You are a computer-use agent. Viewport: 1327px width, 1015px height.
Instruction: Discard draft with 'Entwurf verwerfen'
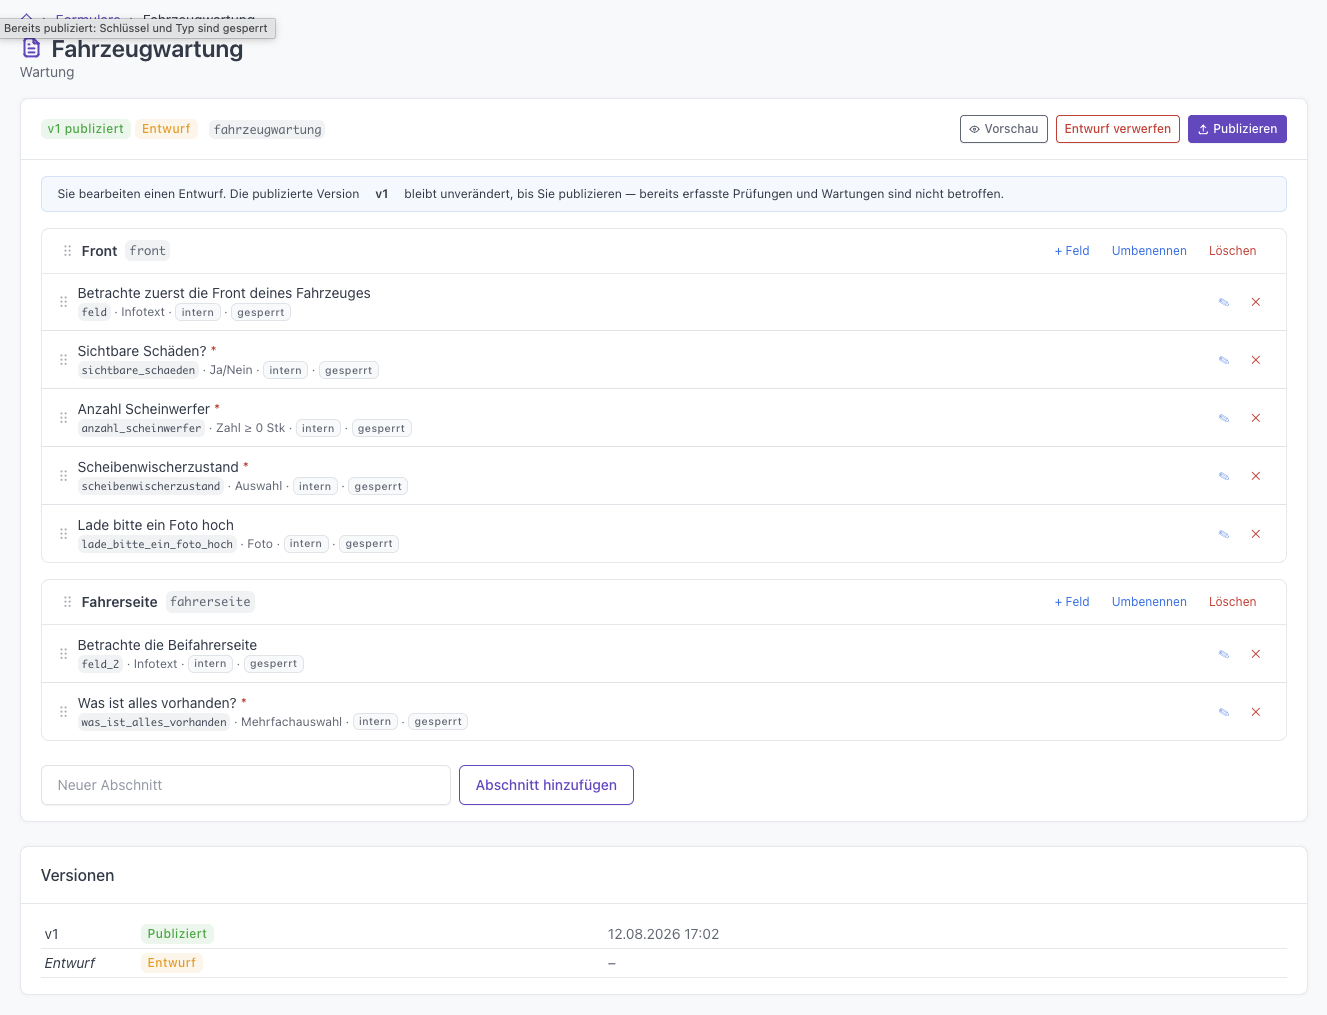click(1118, 129)
